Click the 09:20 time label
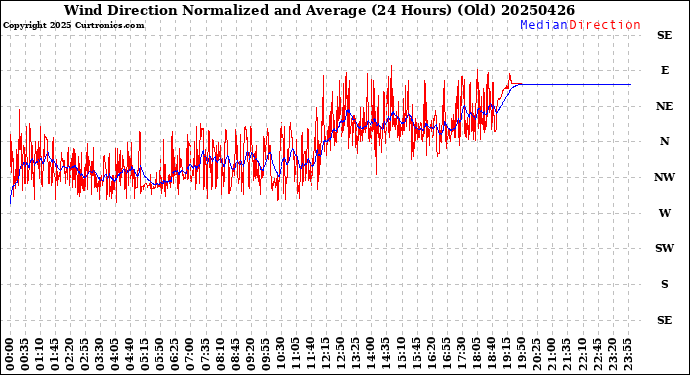Screen dimensions: 690x375 pos(250,354)
